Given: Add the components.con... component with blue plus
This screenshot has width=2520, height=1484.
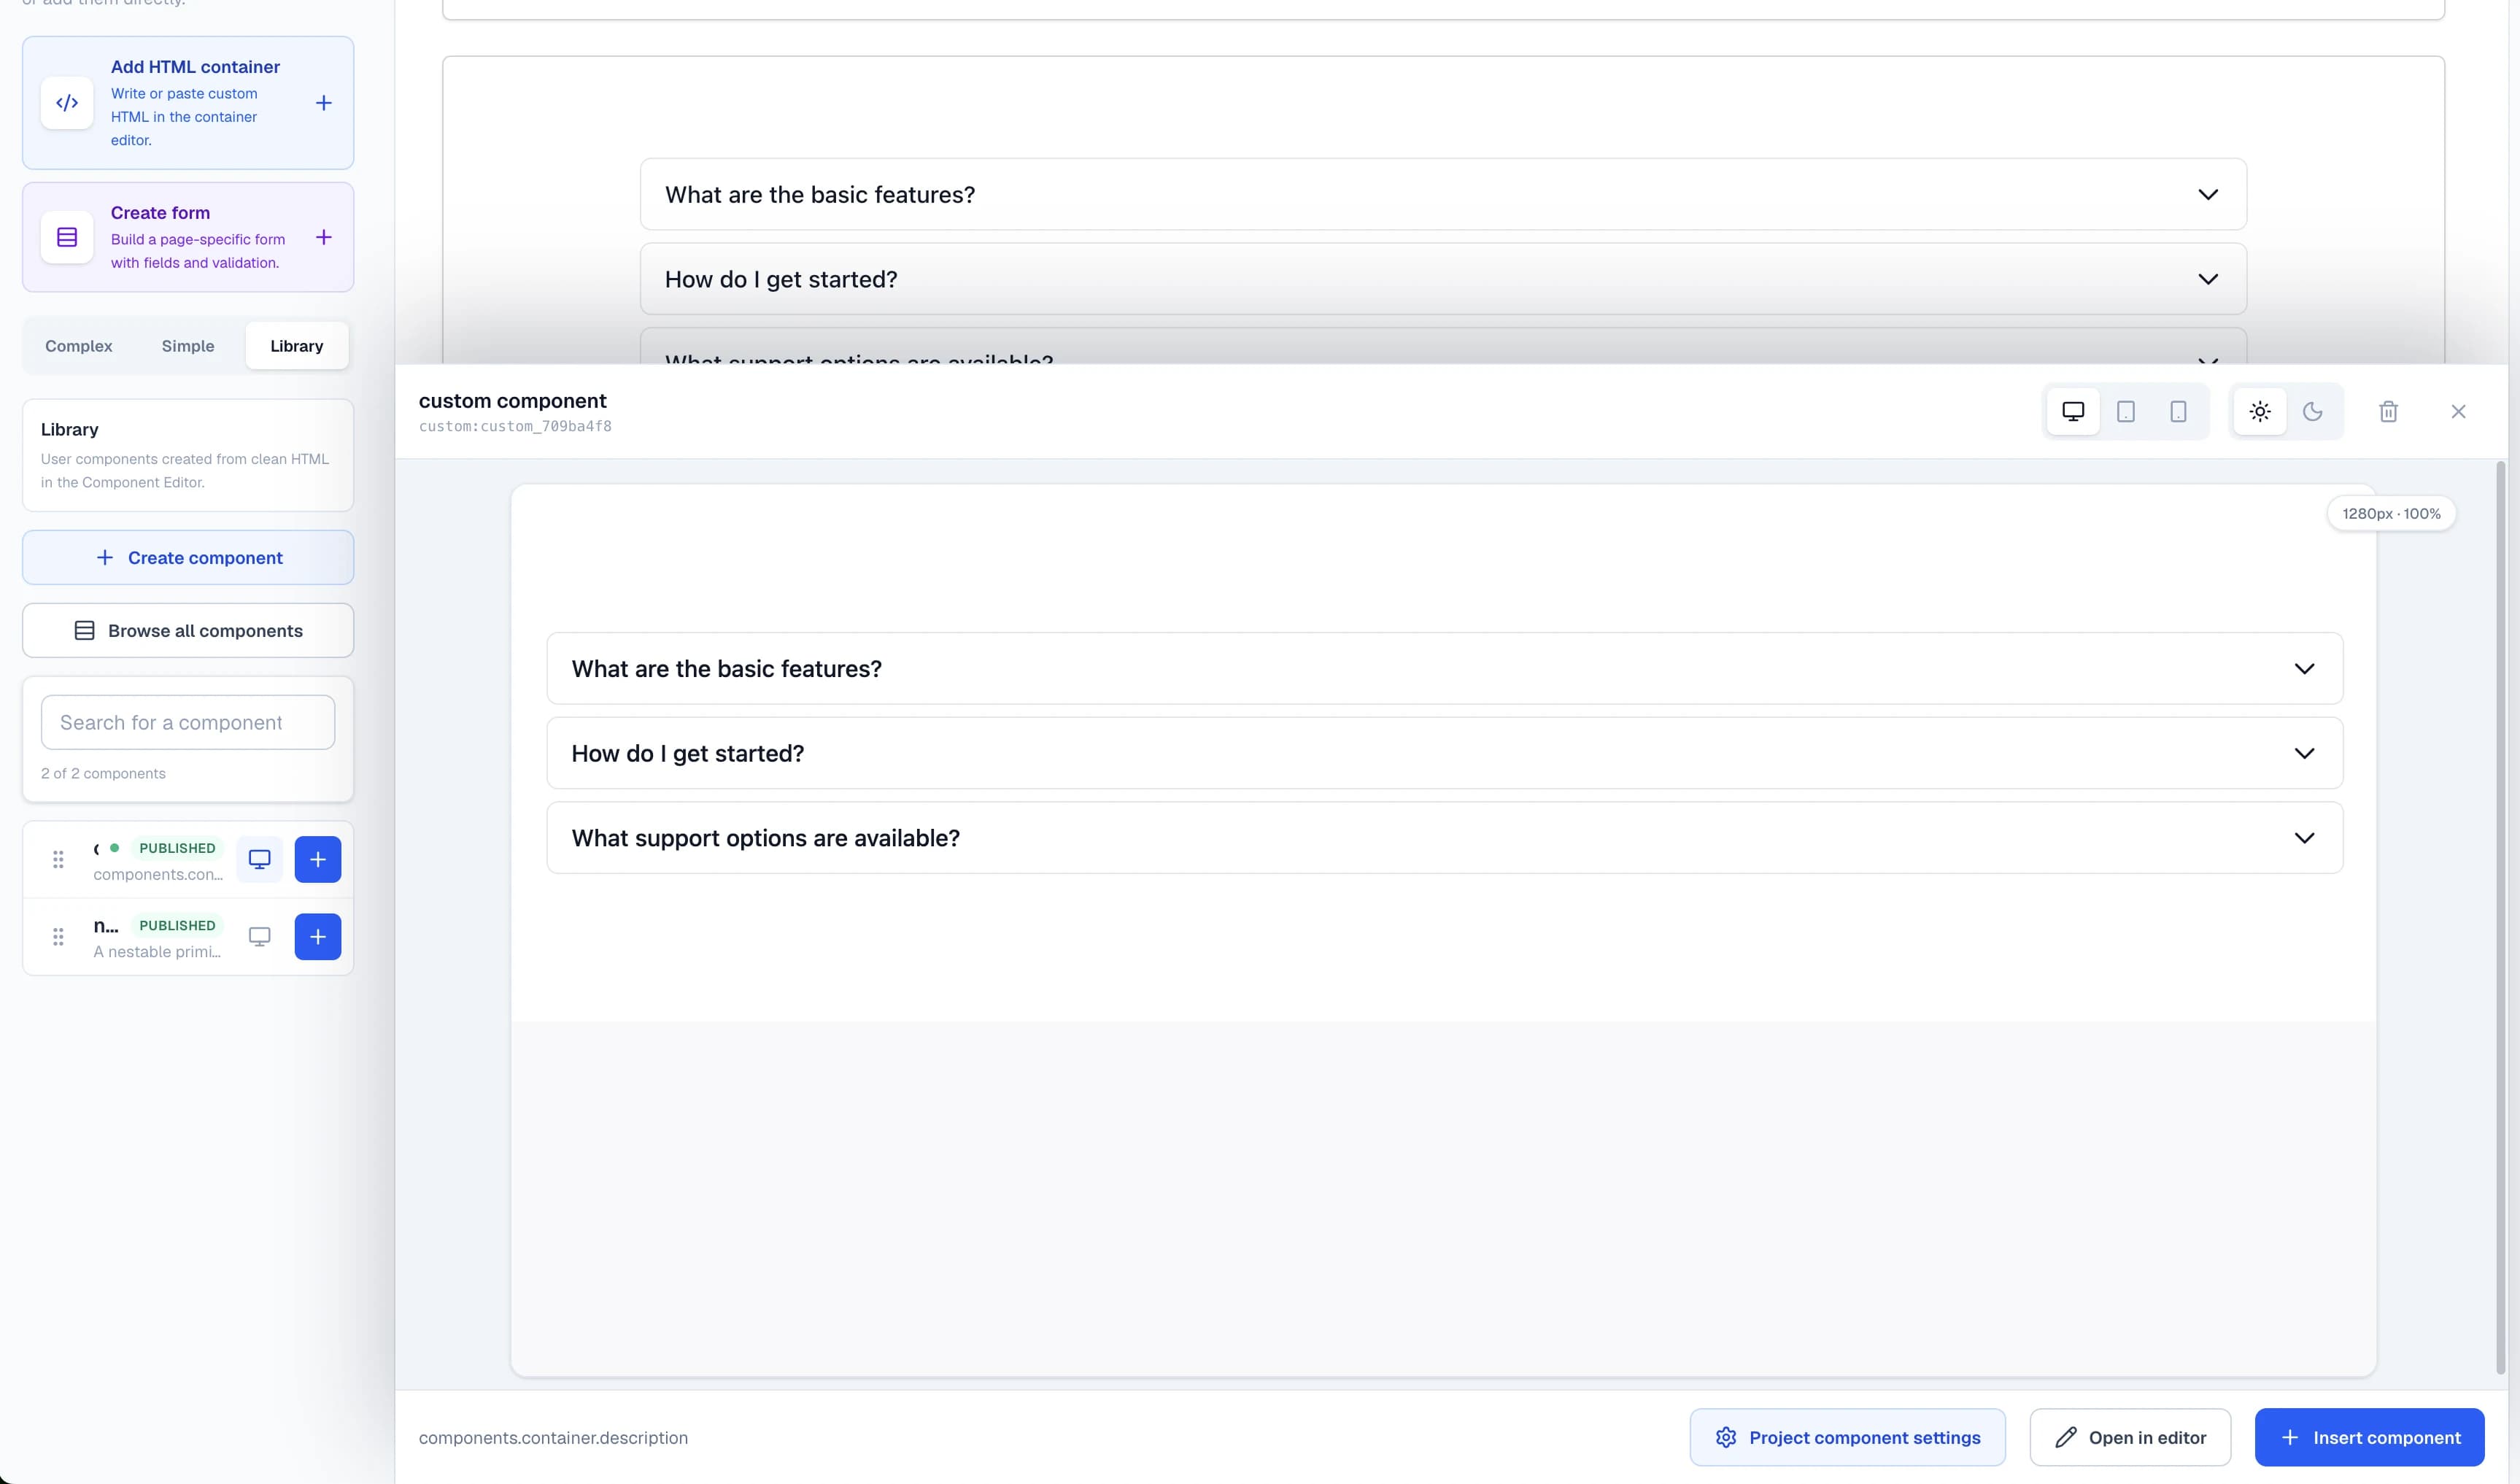Looking at the screenshot, I should 318,859.
